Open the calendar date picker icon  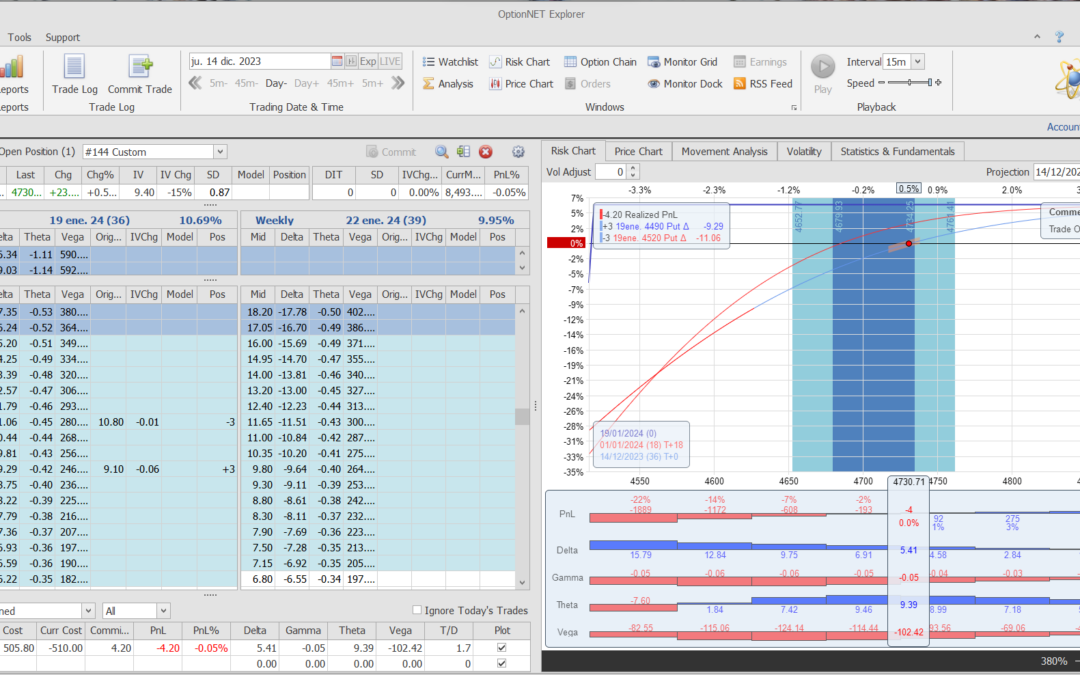point(337,61)
